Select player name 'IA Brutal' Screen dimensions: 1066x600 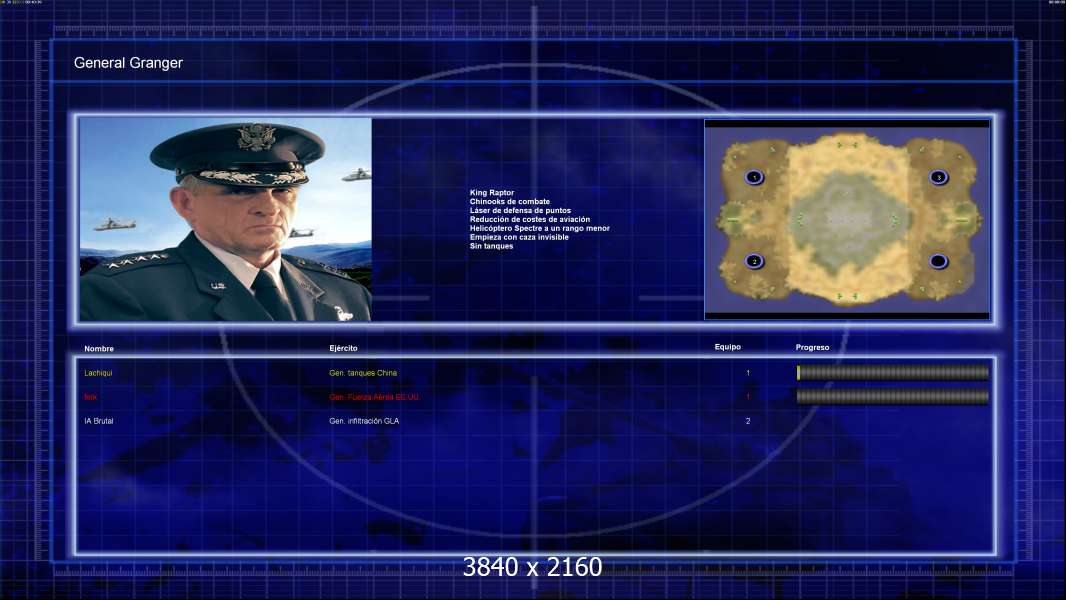click(99, 421)
